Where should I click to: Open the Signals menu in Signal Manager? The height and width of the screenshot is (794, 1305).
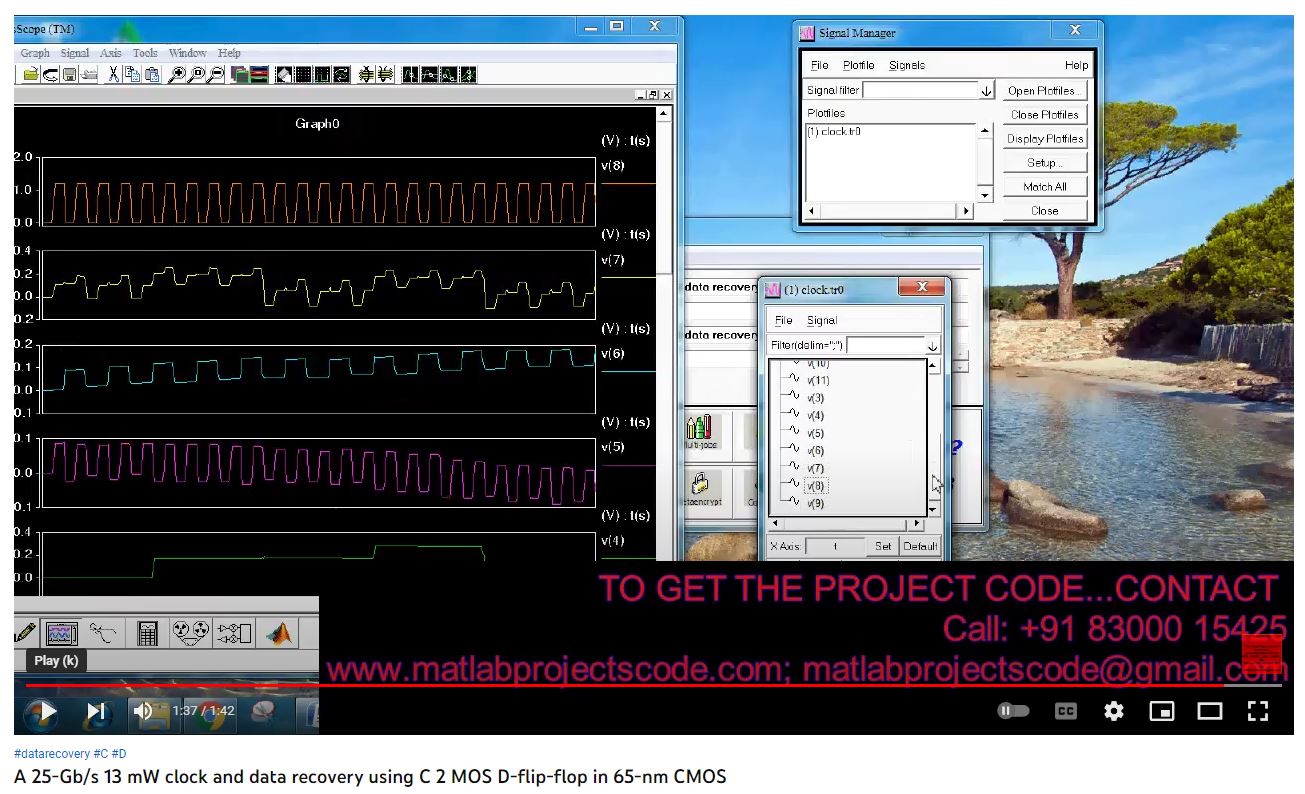pyautogui.click(x=907, y=65)
